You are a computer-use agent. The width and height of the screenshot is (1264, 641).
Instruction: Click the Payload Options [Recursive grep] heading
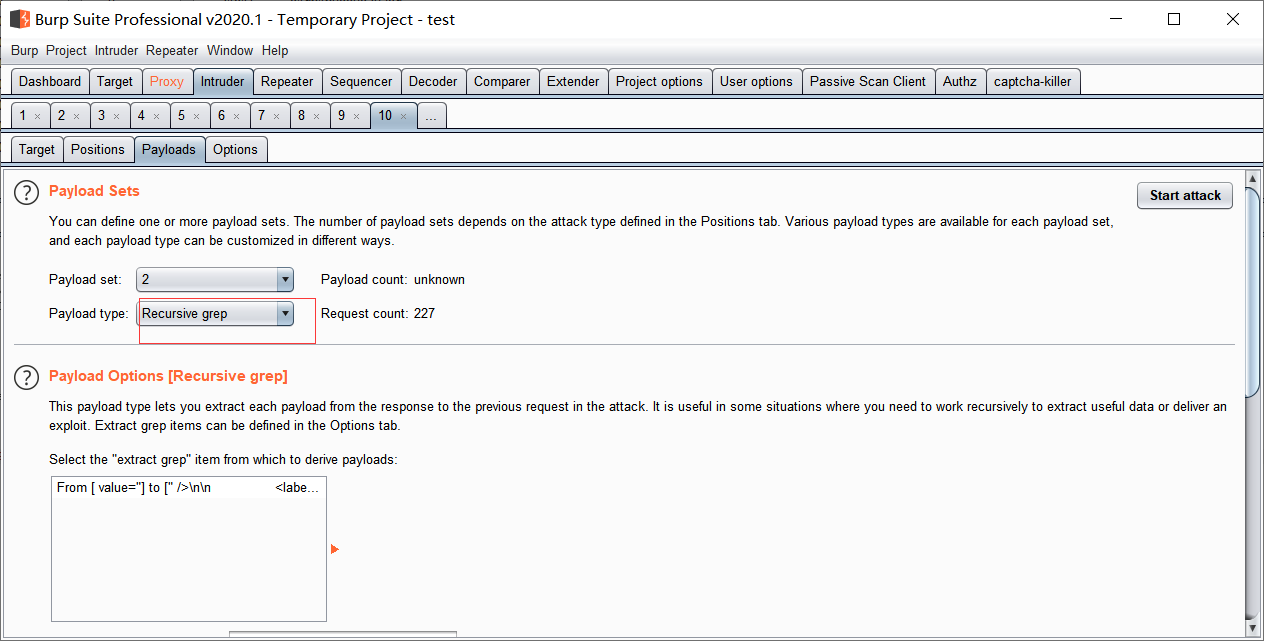coord(168,376)
